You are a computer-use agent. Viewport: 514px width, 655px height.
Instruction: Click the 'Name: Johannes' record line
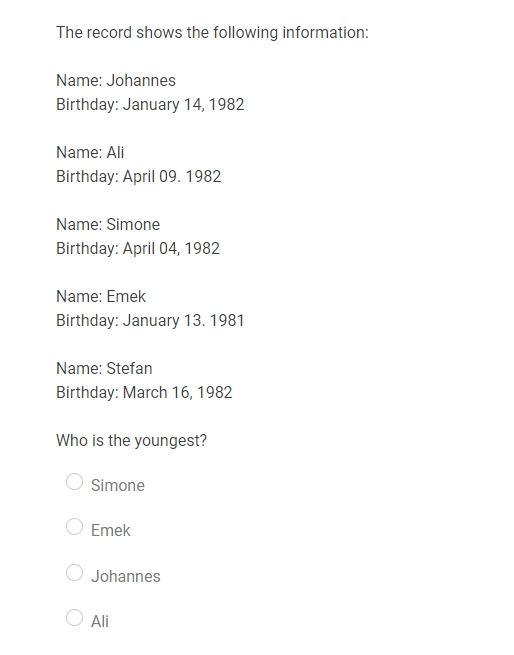coord(116,81)
